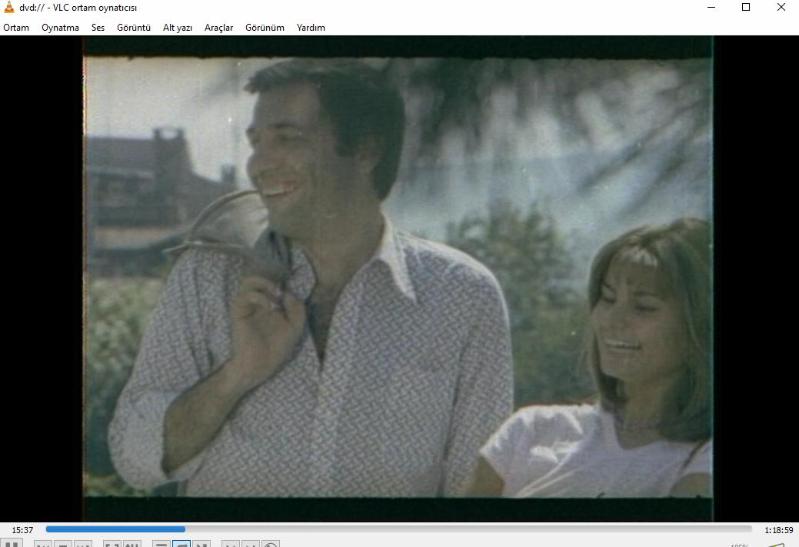The height and width of the screenshot is (547, 799).
Task: Toggle the loop/repeat mode button
Action: point(181,544)
